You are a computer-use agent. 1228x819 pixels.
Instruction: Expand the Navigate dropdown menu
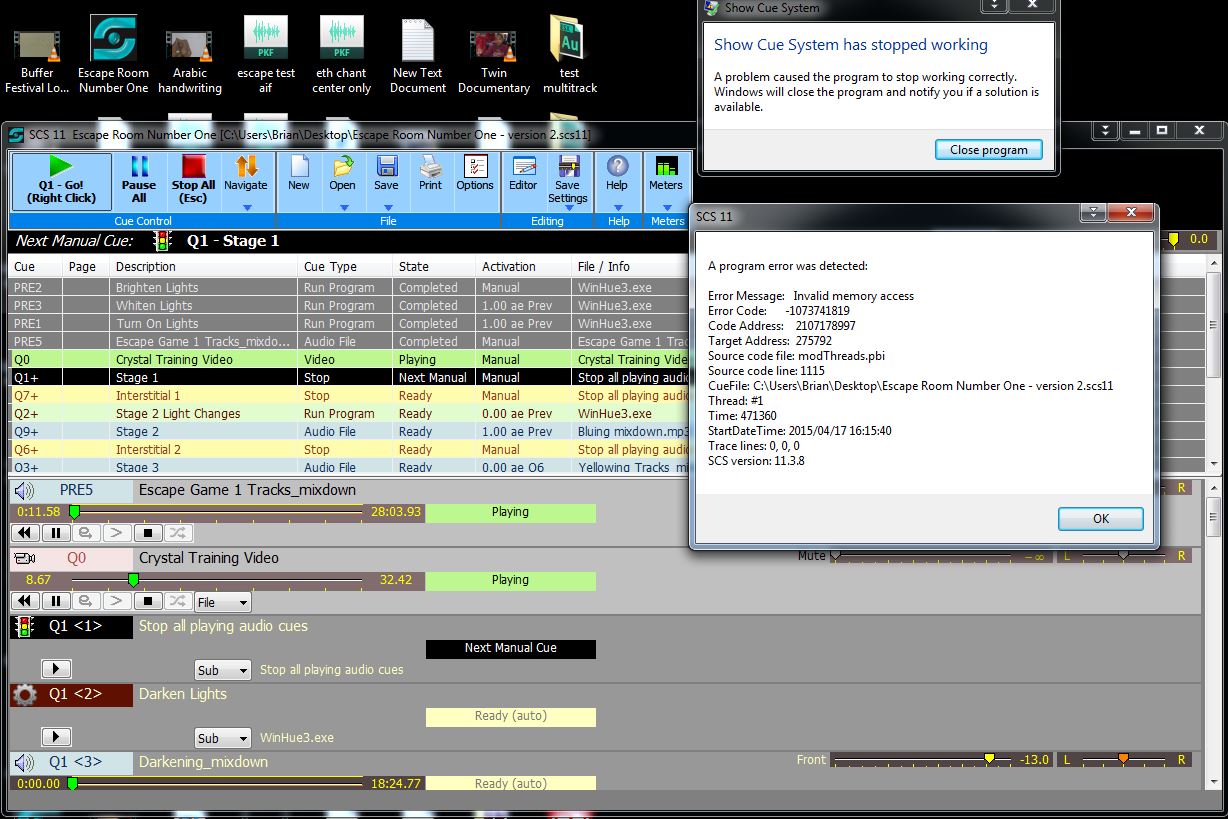246,208
